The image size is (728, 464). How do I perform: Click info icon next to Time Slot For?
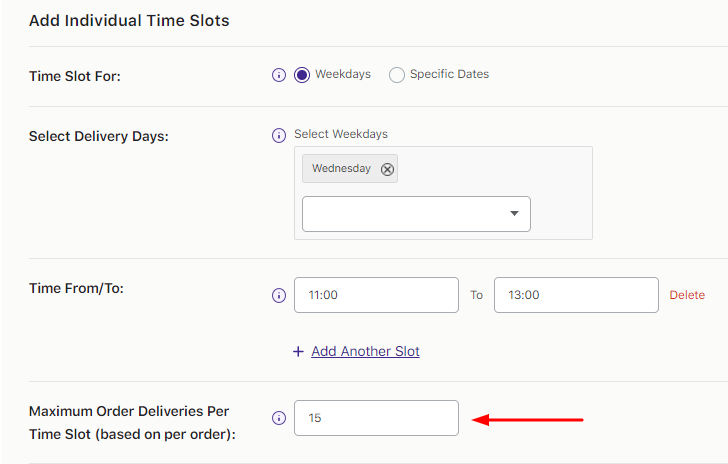click(x=279, y=75)
